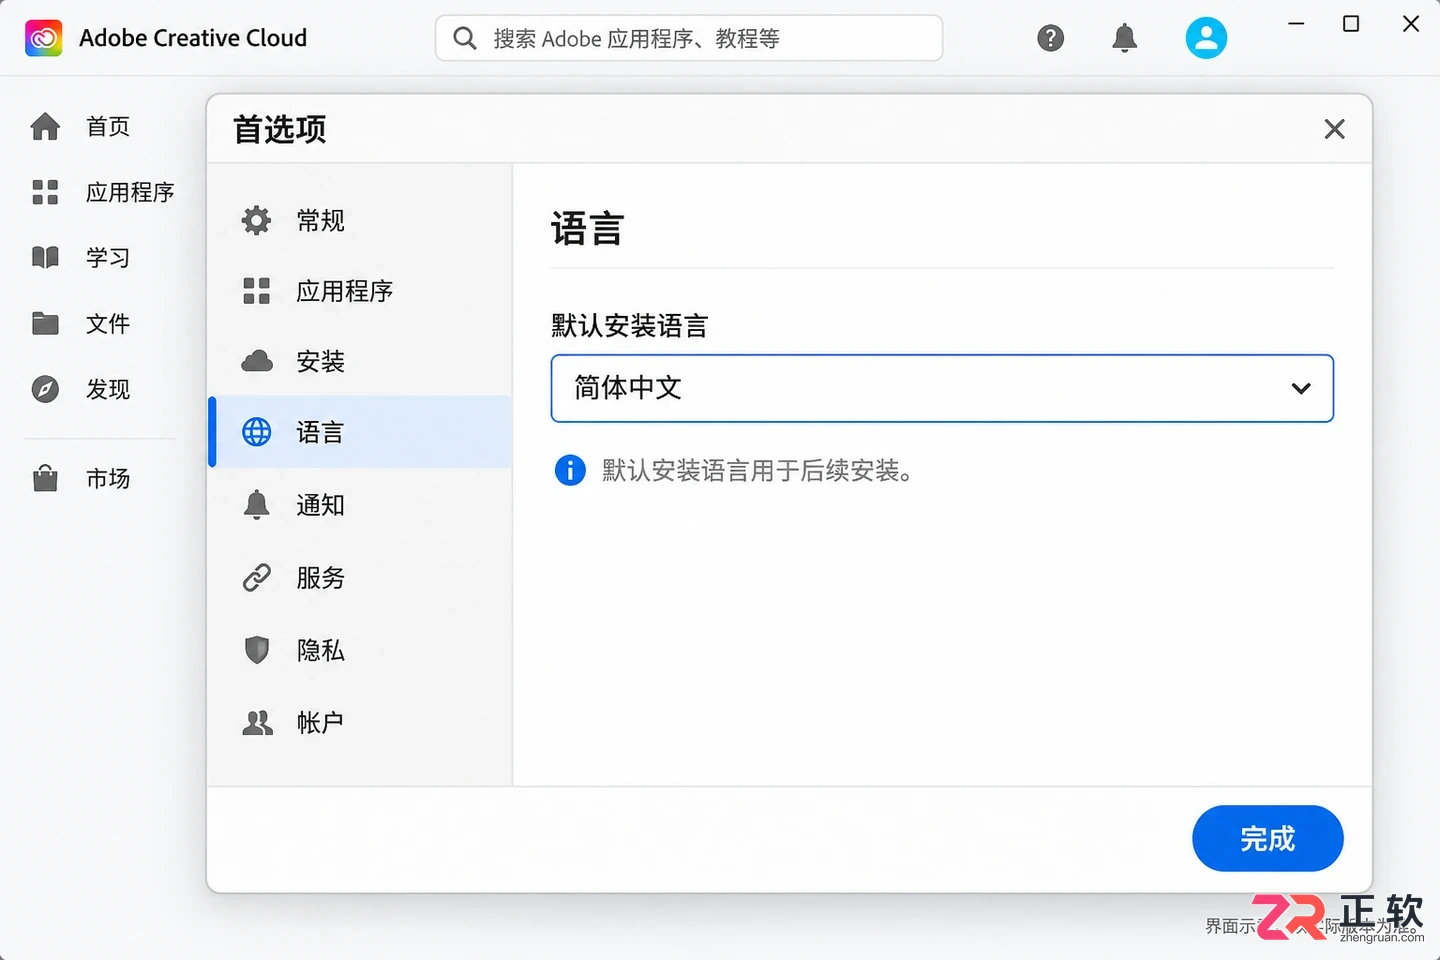Switch to 通知 preferences tab
This screenshot has height=960, width=1440.
(x=360, y=505)
